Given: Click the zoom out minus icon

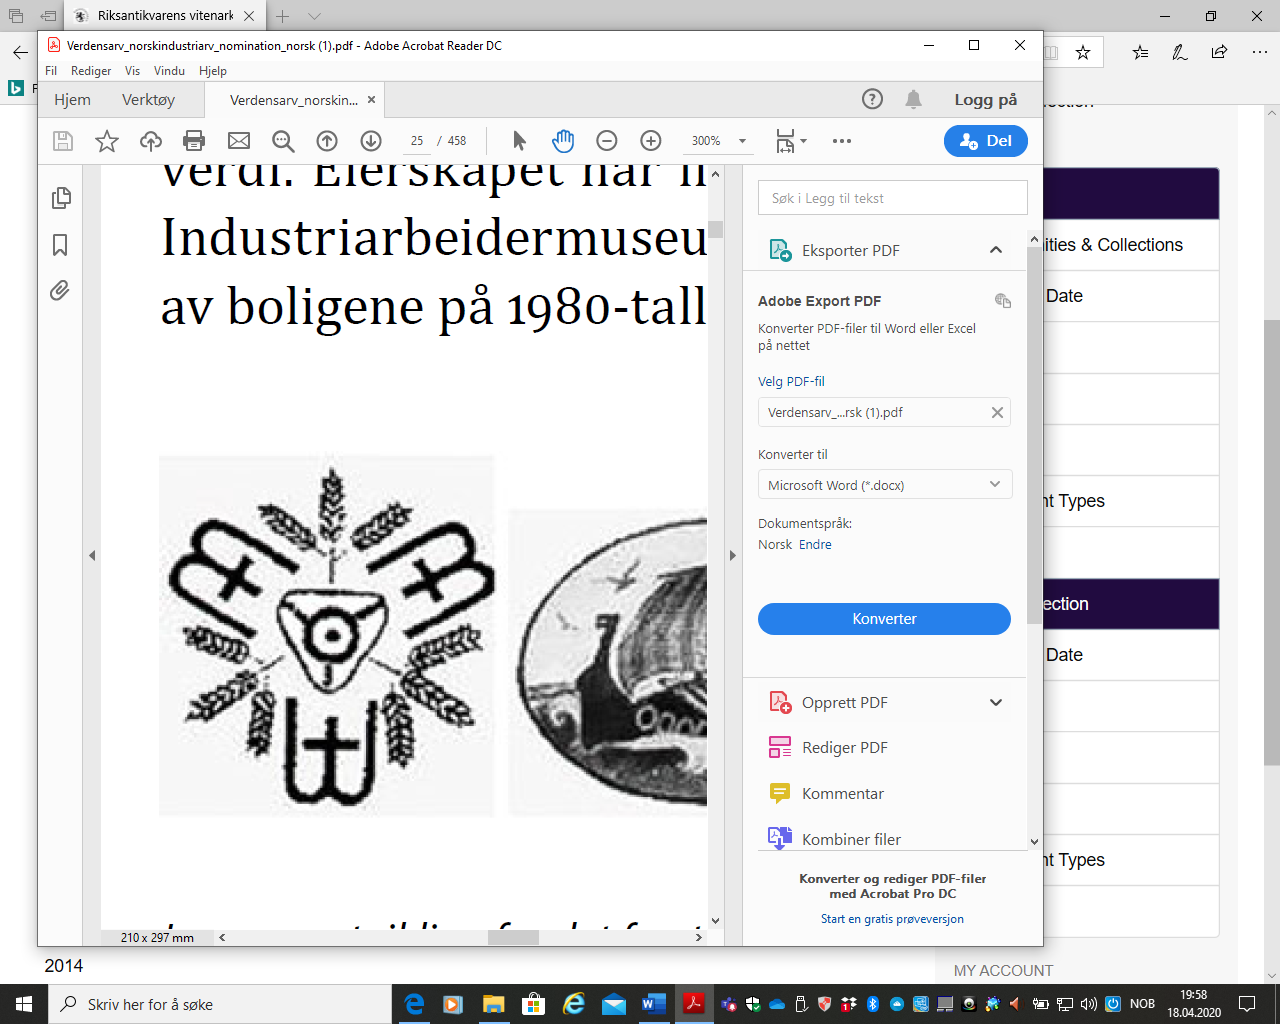Looking at the screenshot, I should [x=607, y=141].
